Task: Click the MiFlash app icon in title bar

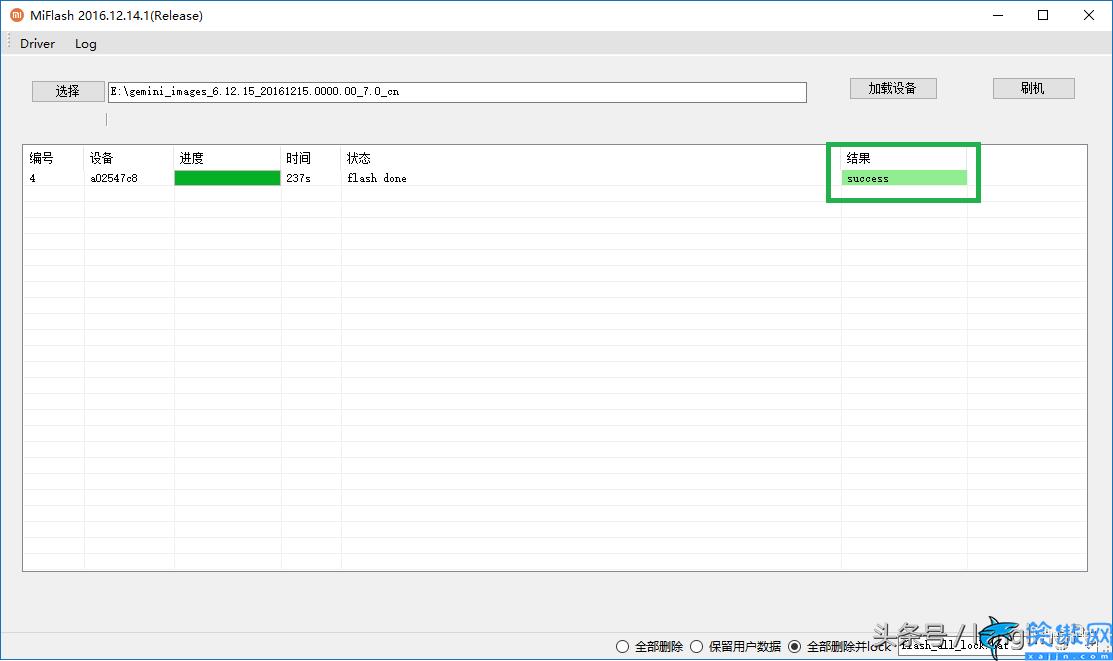Action: [16, 15]
